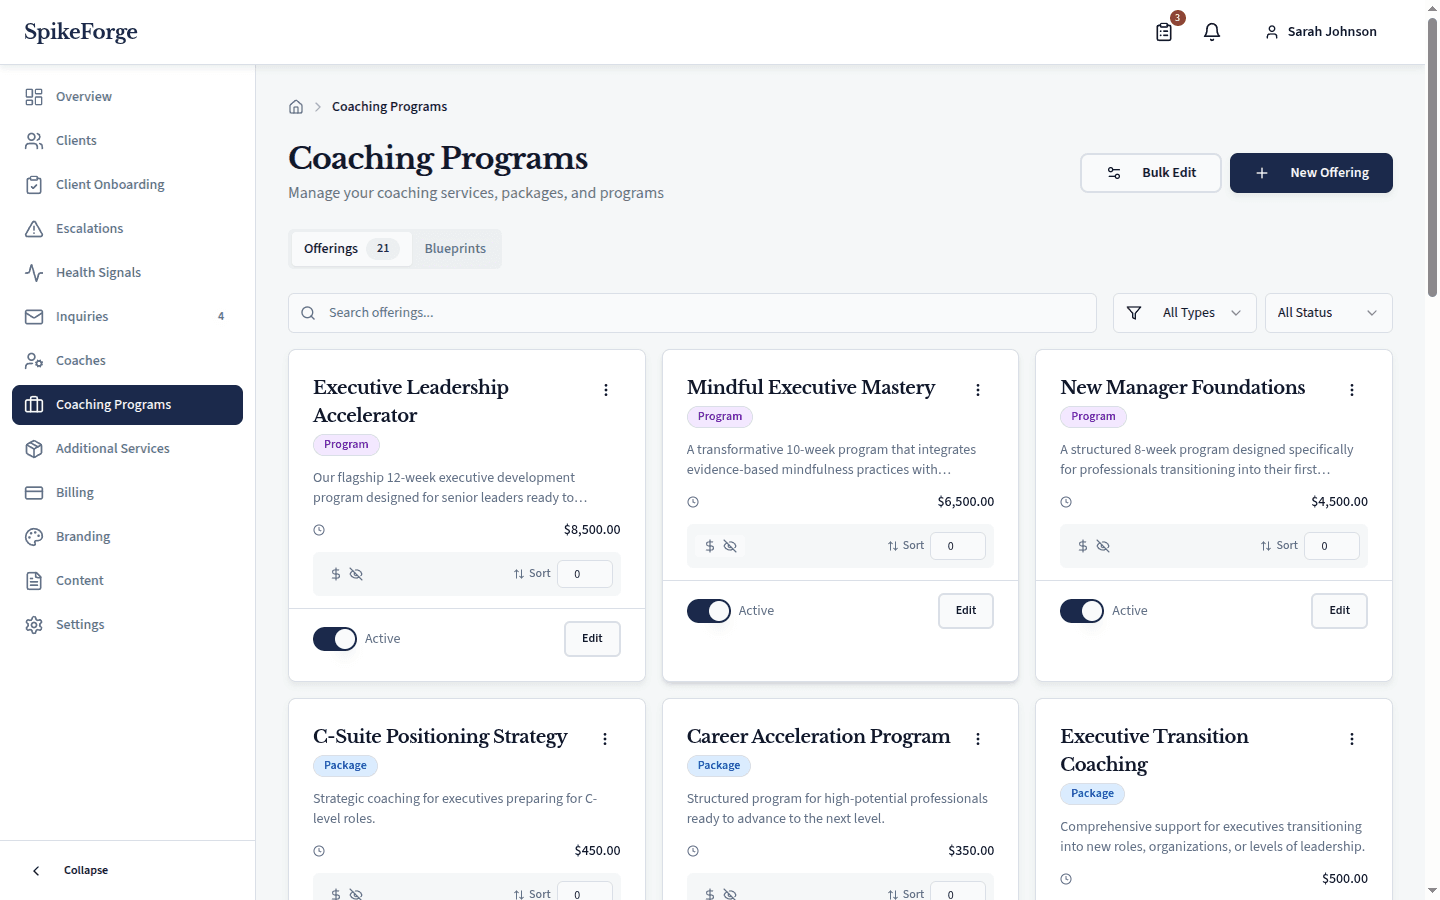Switch to the Blueprints tab
The image size is (1440, 900).
point(455,248)
